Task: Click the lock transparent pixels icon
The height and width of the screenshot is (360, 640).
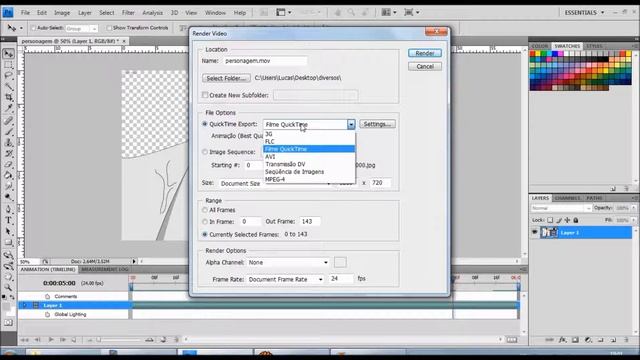Action: [550, 220]
